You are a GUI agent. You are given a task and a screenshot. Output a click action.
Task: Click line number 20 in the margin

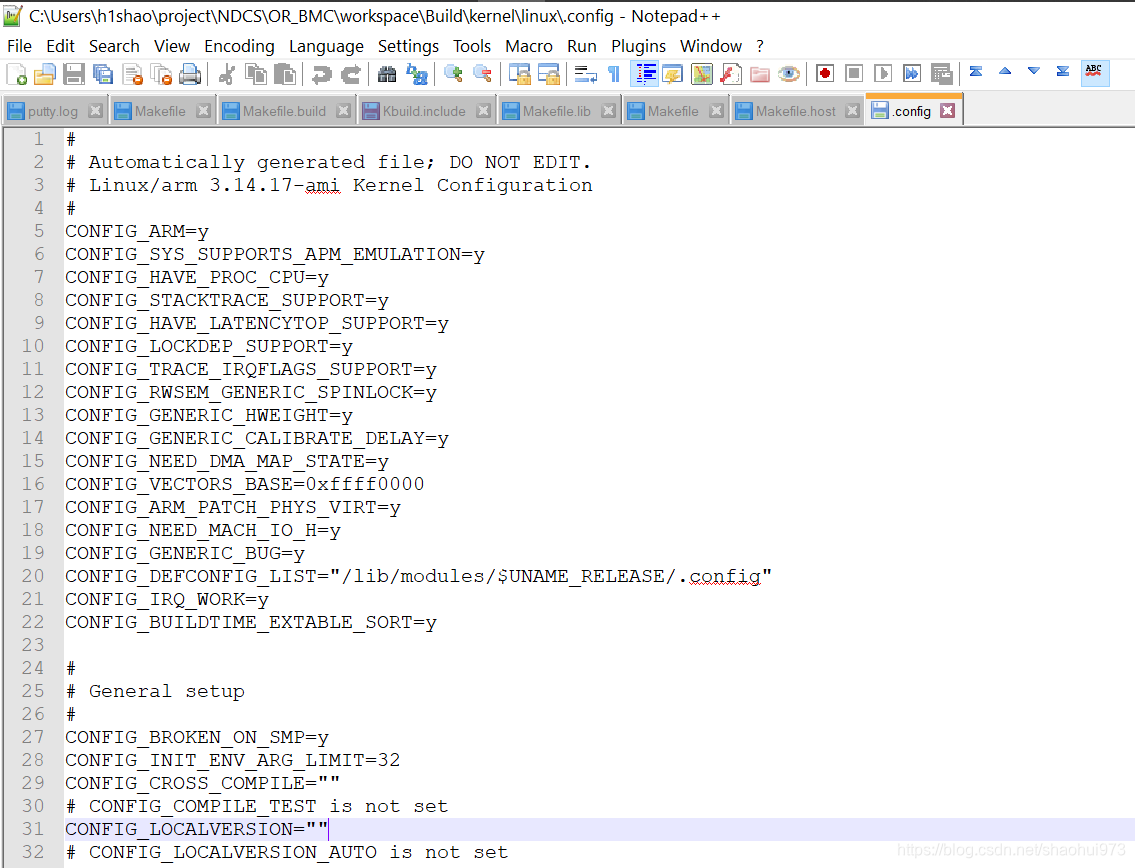(32, 576)
